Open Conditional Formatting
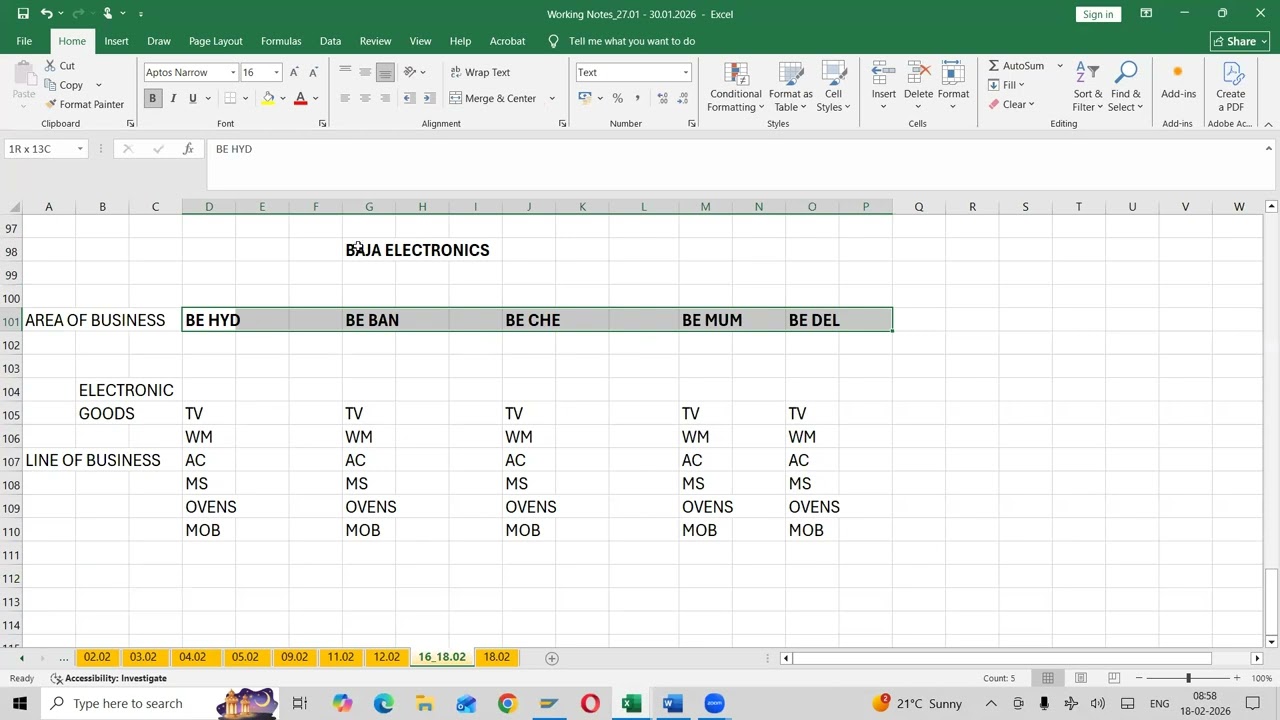The image size is (1280, 720). (x=735, y=88)
